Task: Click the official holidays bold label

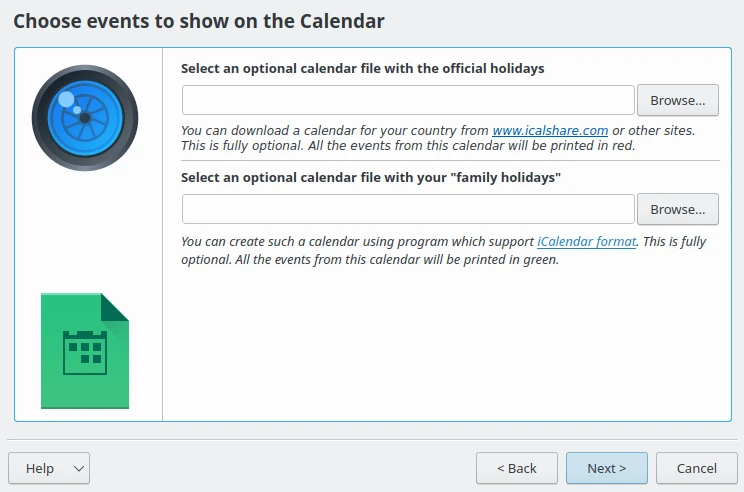Action: (362, 68)
